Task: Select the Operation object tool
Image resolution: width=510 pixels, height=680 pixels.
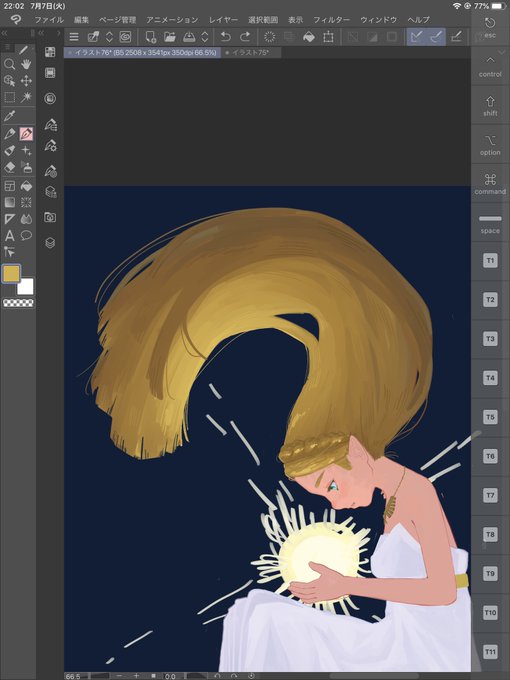Action: click(10, 81)
